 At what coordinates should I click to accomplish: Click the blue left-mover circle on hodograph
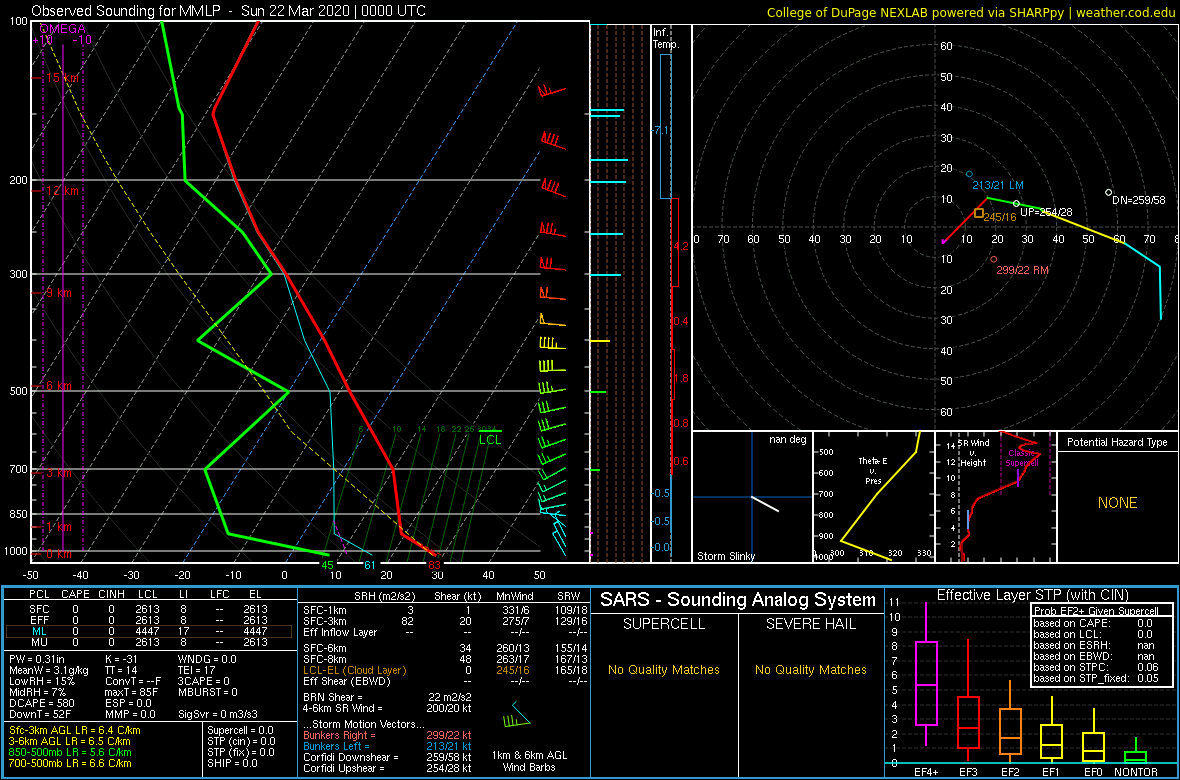pyautogui.click(x=969, y=174)
